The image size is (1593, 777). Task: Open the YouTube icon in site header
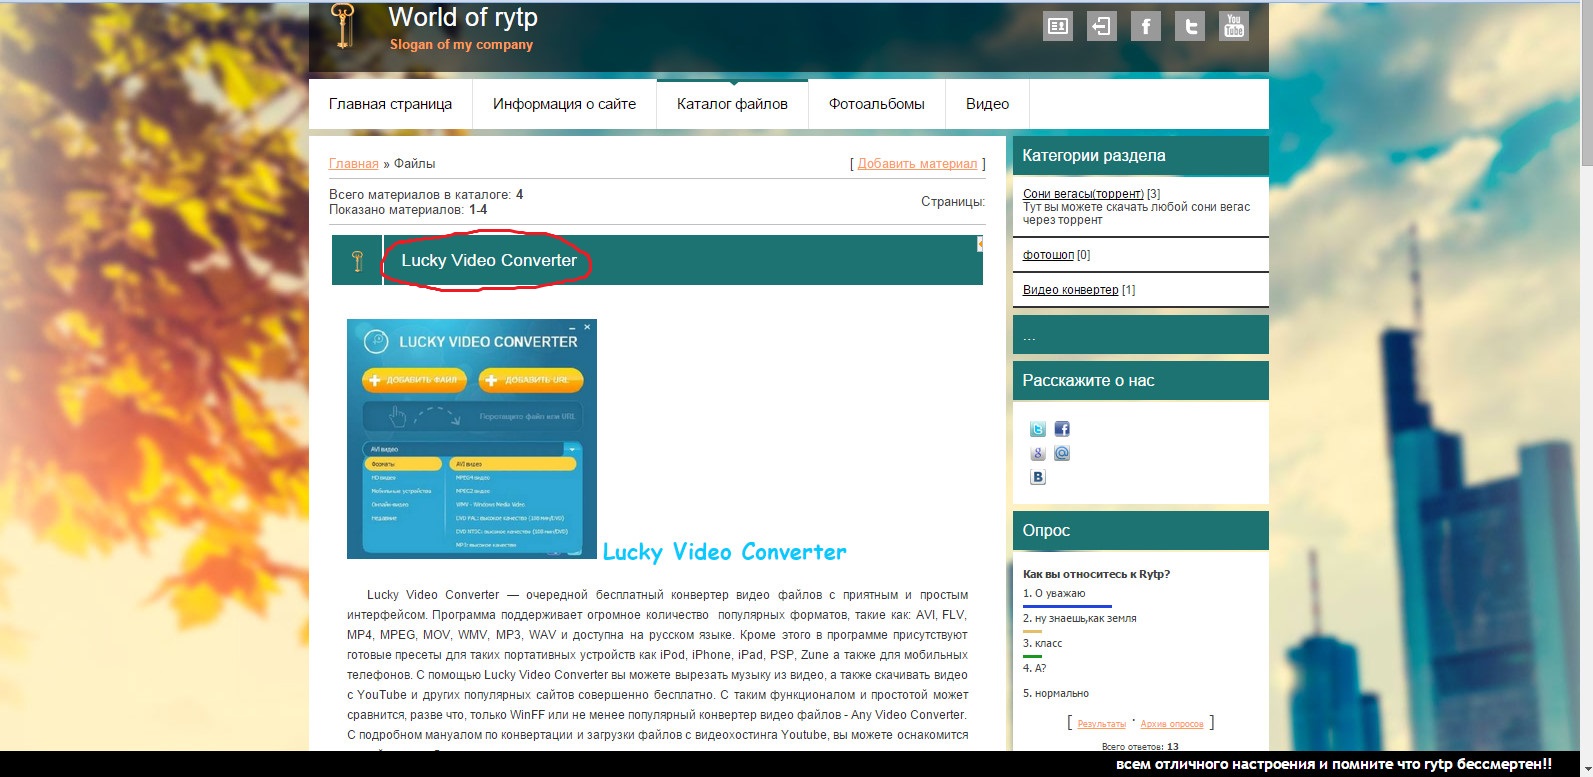click(x=1234, y=26)
